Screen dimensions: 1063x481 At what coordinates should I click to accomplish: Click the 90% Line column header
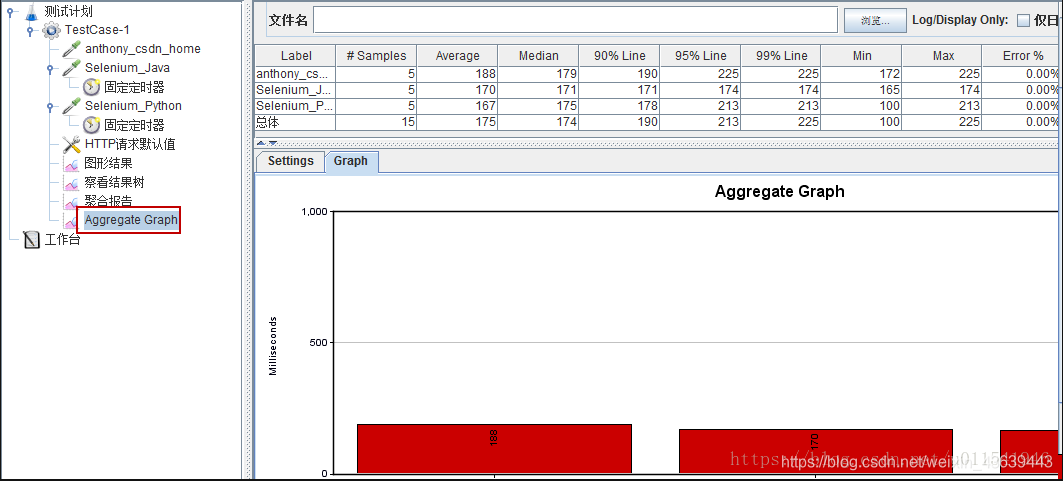point(620,56)
